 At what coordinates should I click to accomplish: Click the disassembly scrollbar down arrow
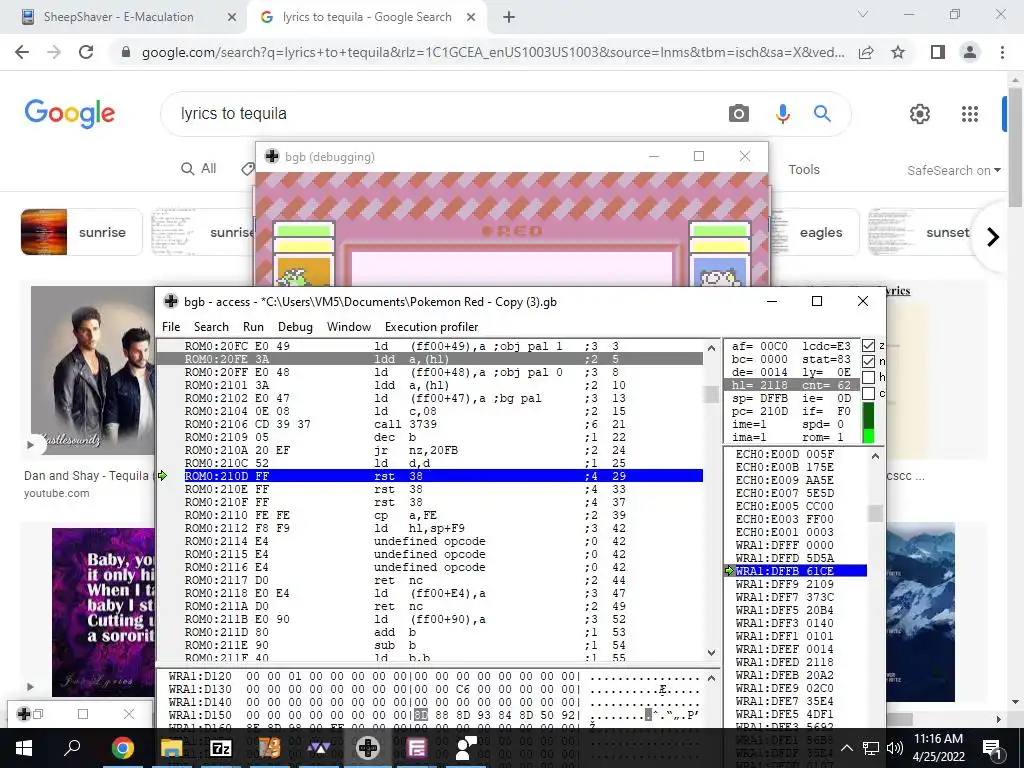point(711,652)
